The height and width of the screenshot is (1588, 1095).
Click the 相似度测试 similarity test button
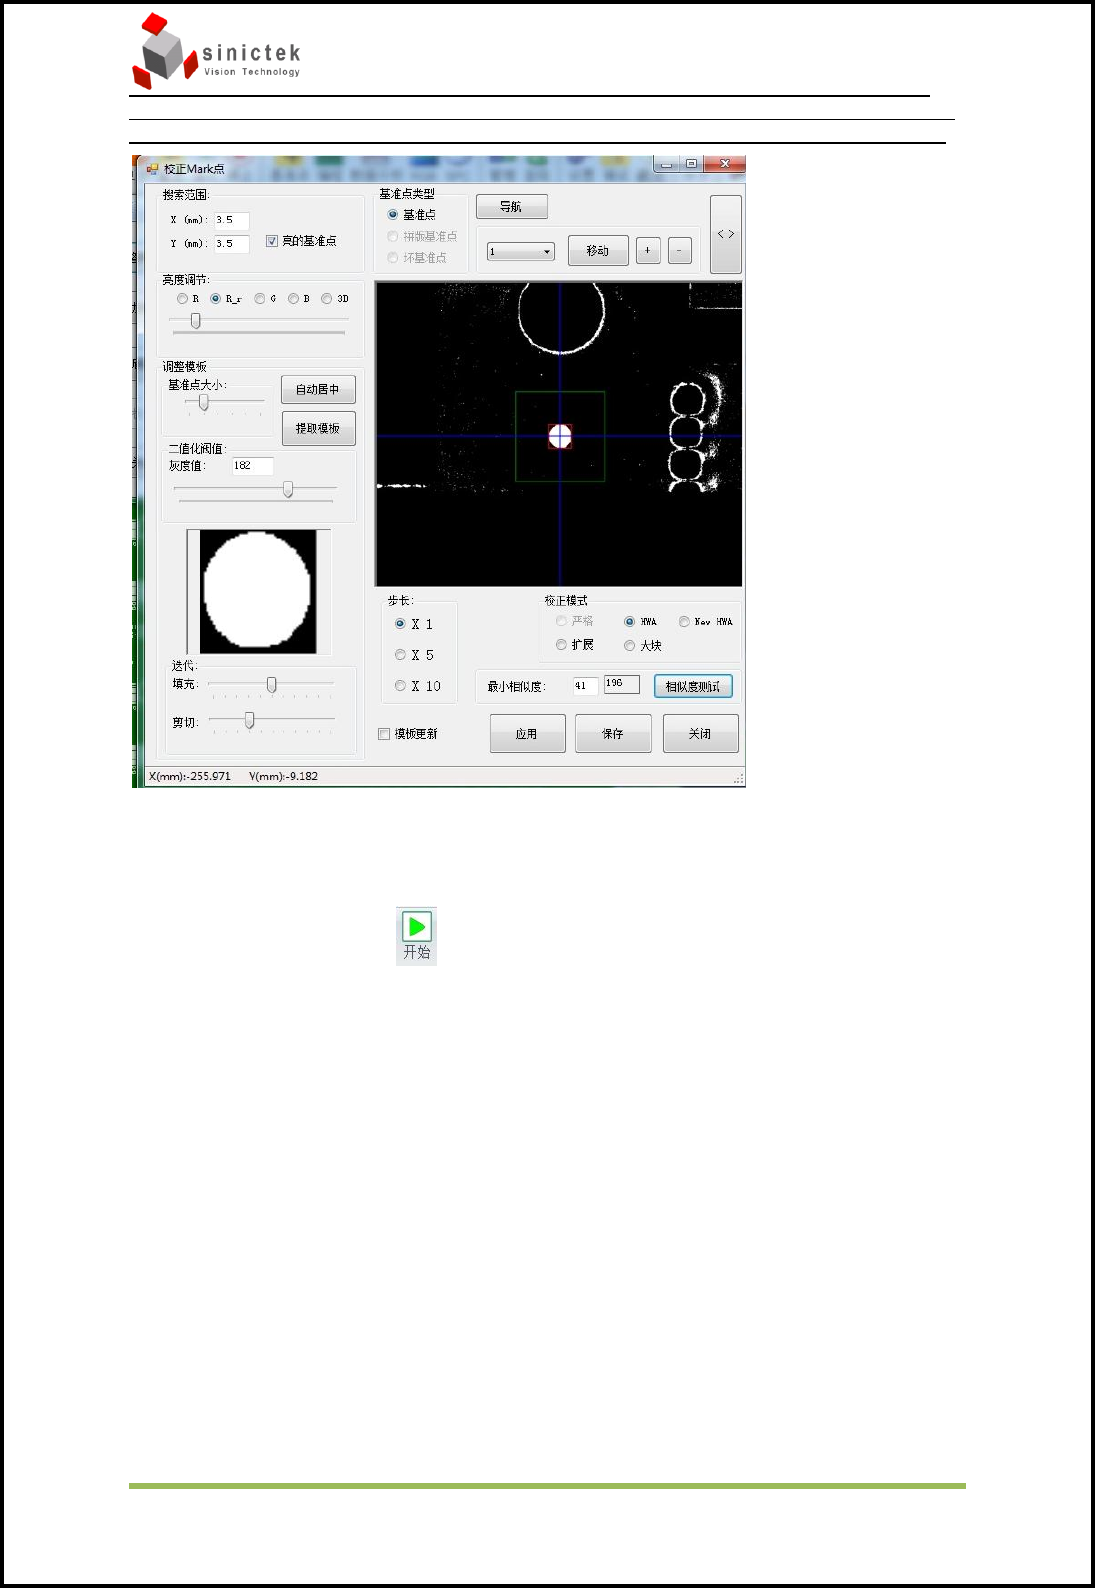(693, 687)
